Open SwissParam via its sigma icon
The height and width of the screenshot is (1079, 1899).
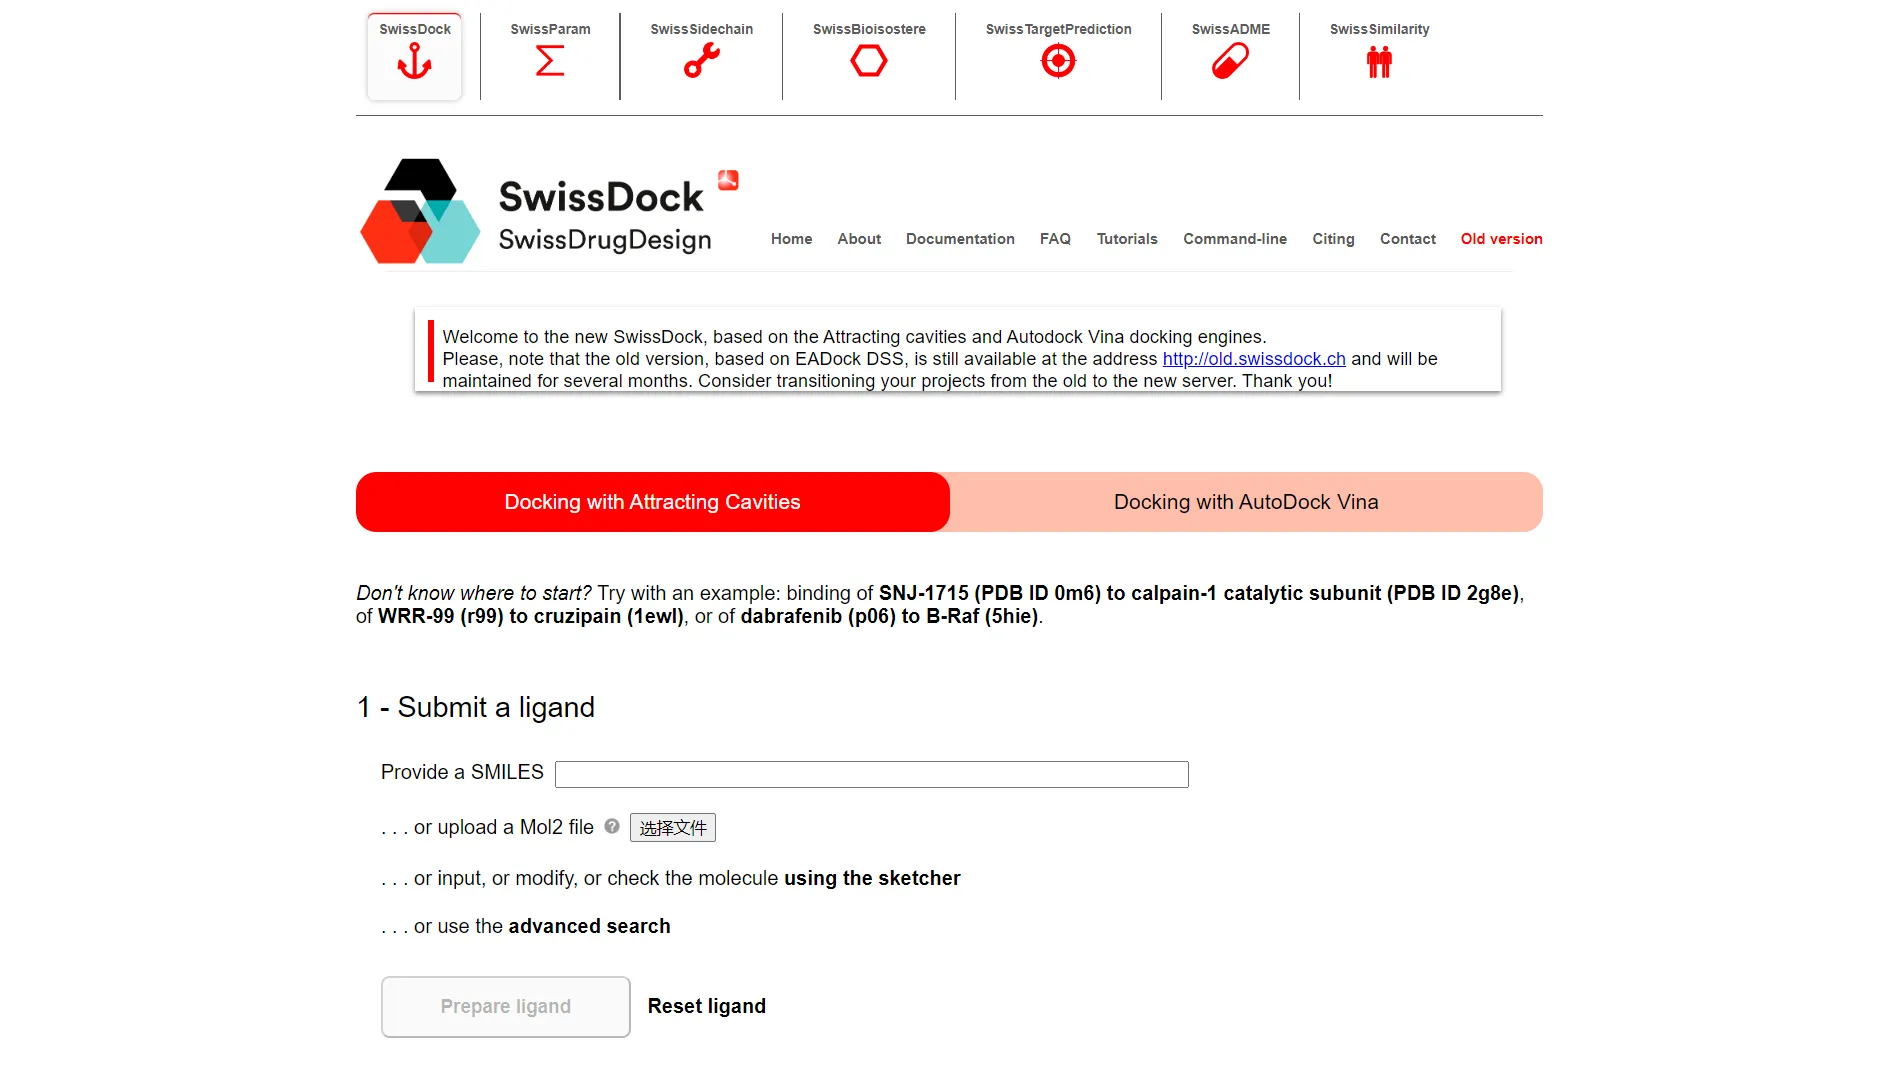[549, 61]
